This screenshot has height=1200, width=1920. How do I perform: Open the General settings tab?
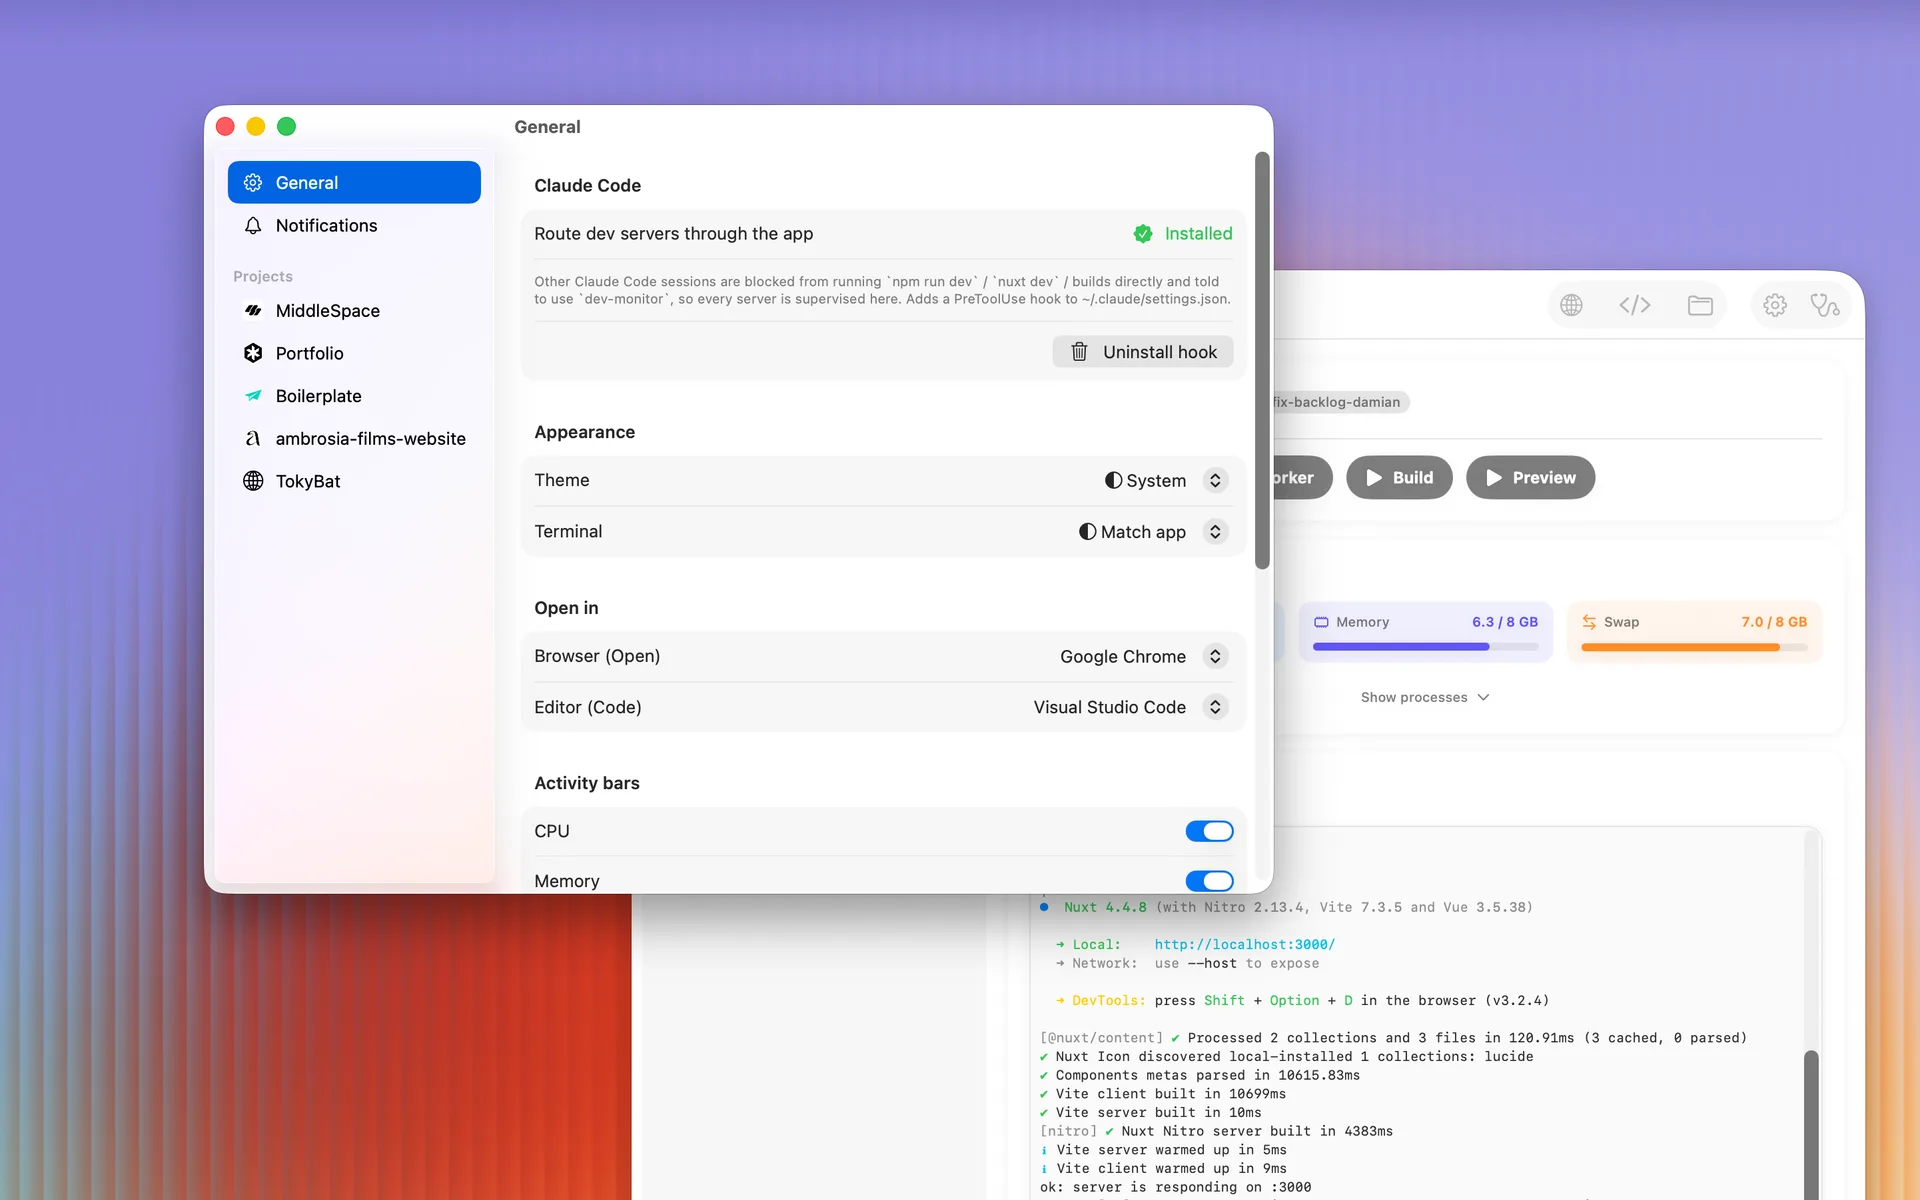354,182
